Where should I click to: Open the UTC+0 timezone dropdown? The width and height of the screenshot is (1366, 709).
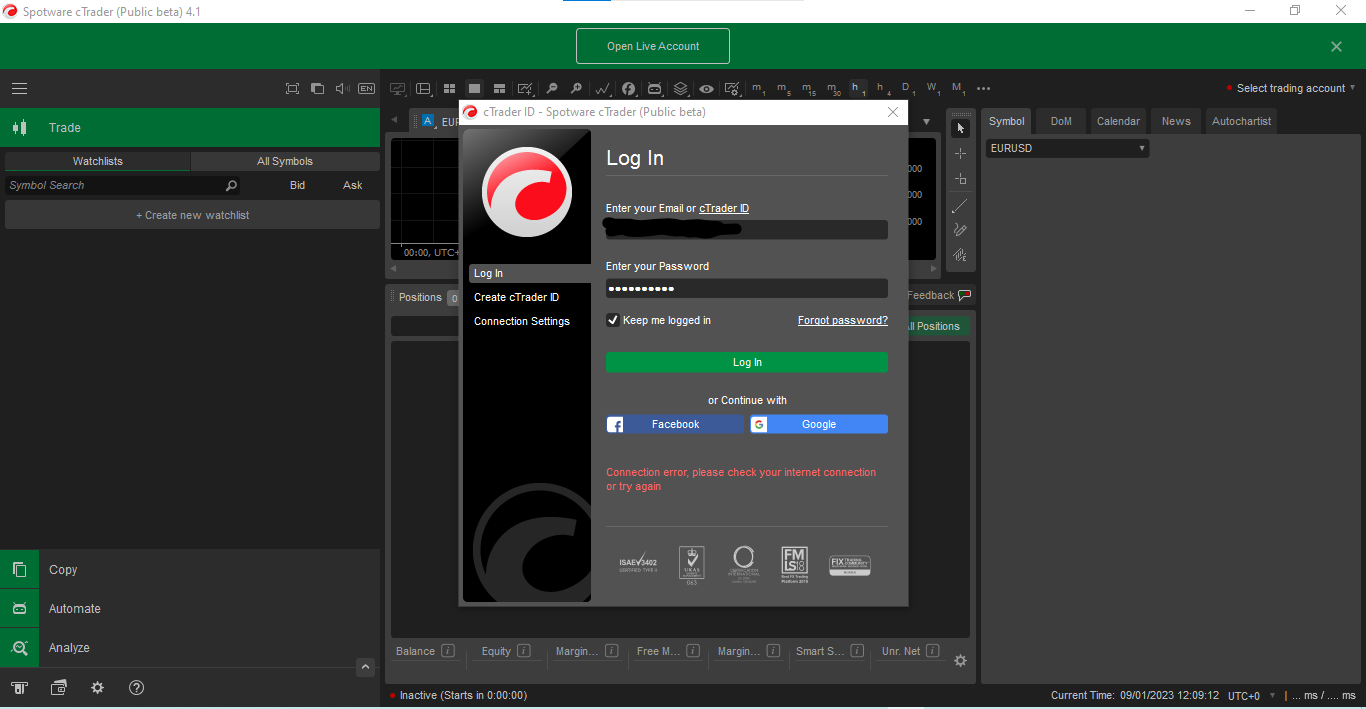[1251, 695]
